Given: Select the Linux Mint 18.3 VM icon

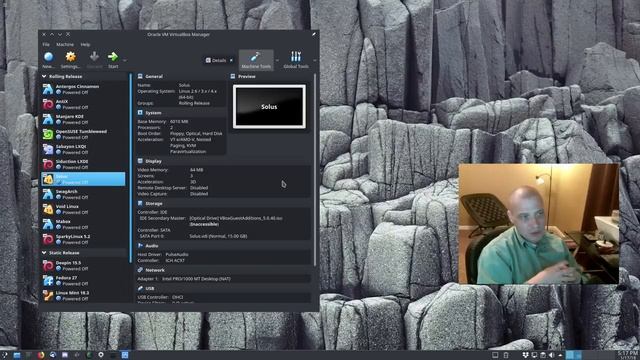Looking at the screenshot, I should click(x=48, y=296).
